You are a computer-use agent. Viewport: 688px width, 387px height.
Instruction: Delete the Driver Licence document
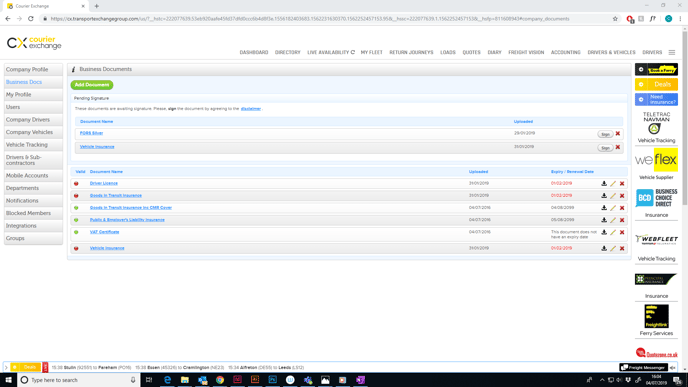coord(622,183)
